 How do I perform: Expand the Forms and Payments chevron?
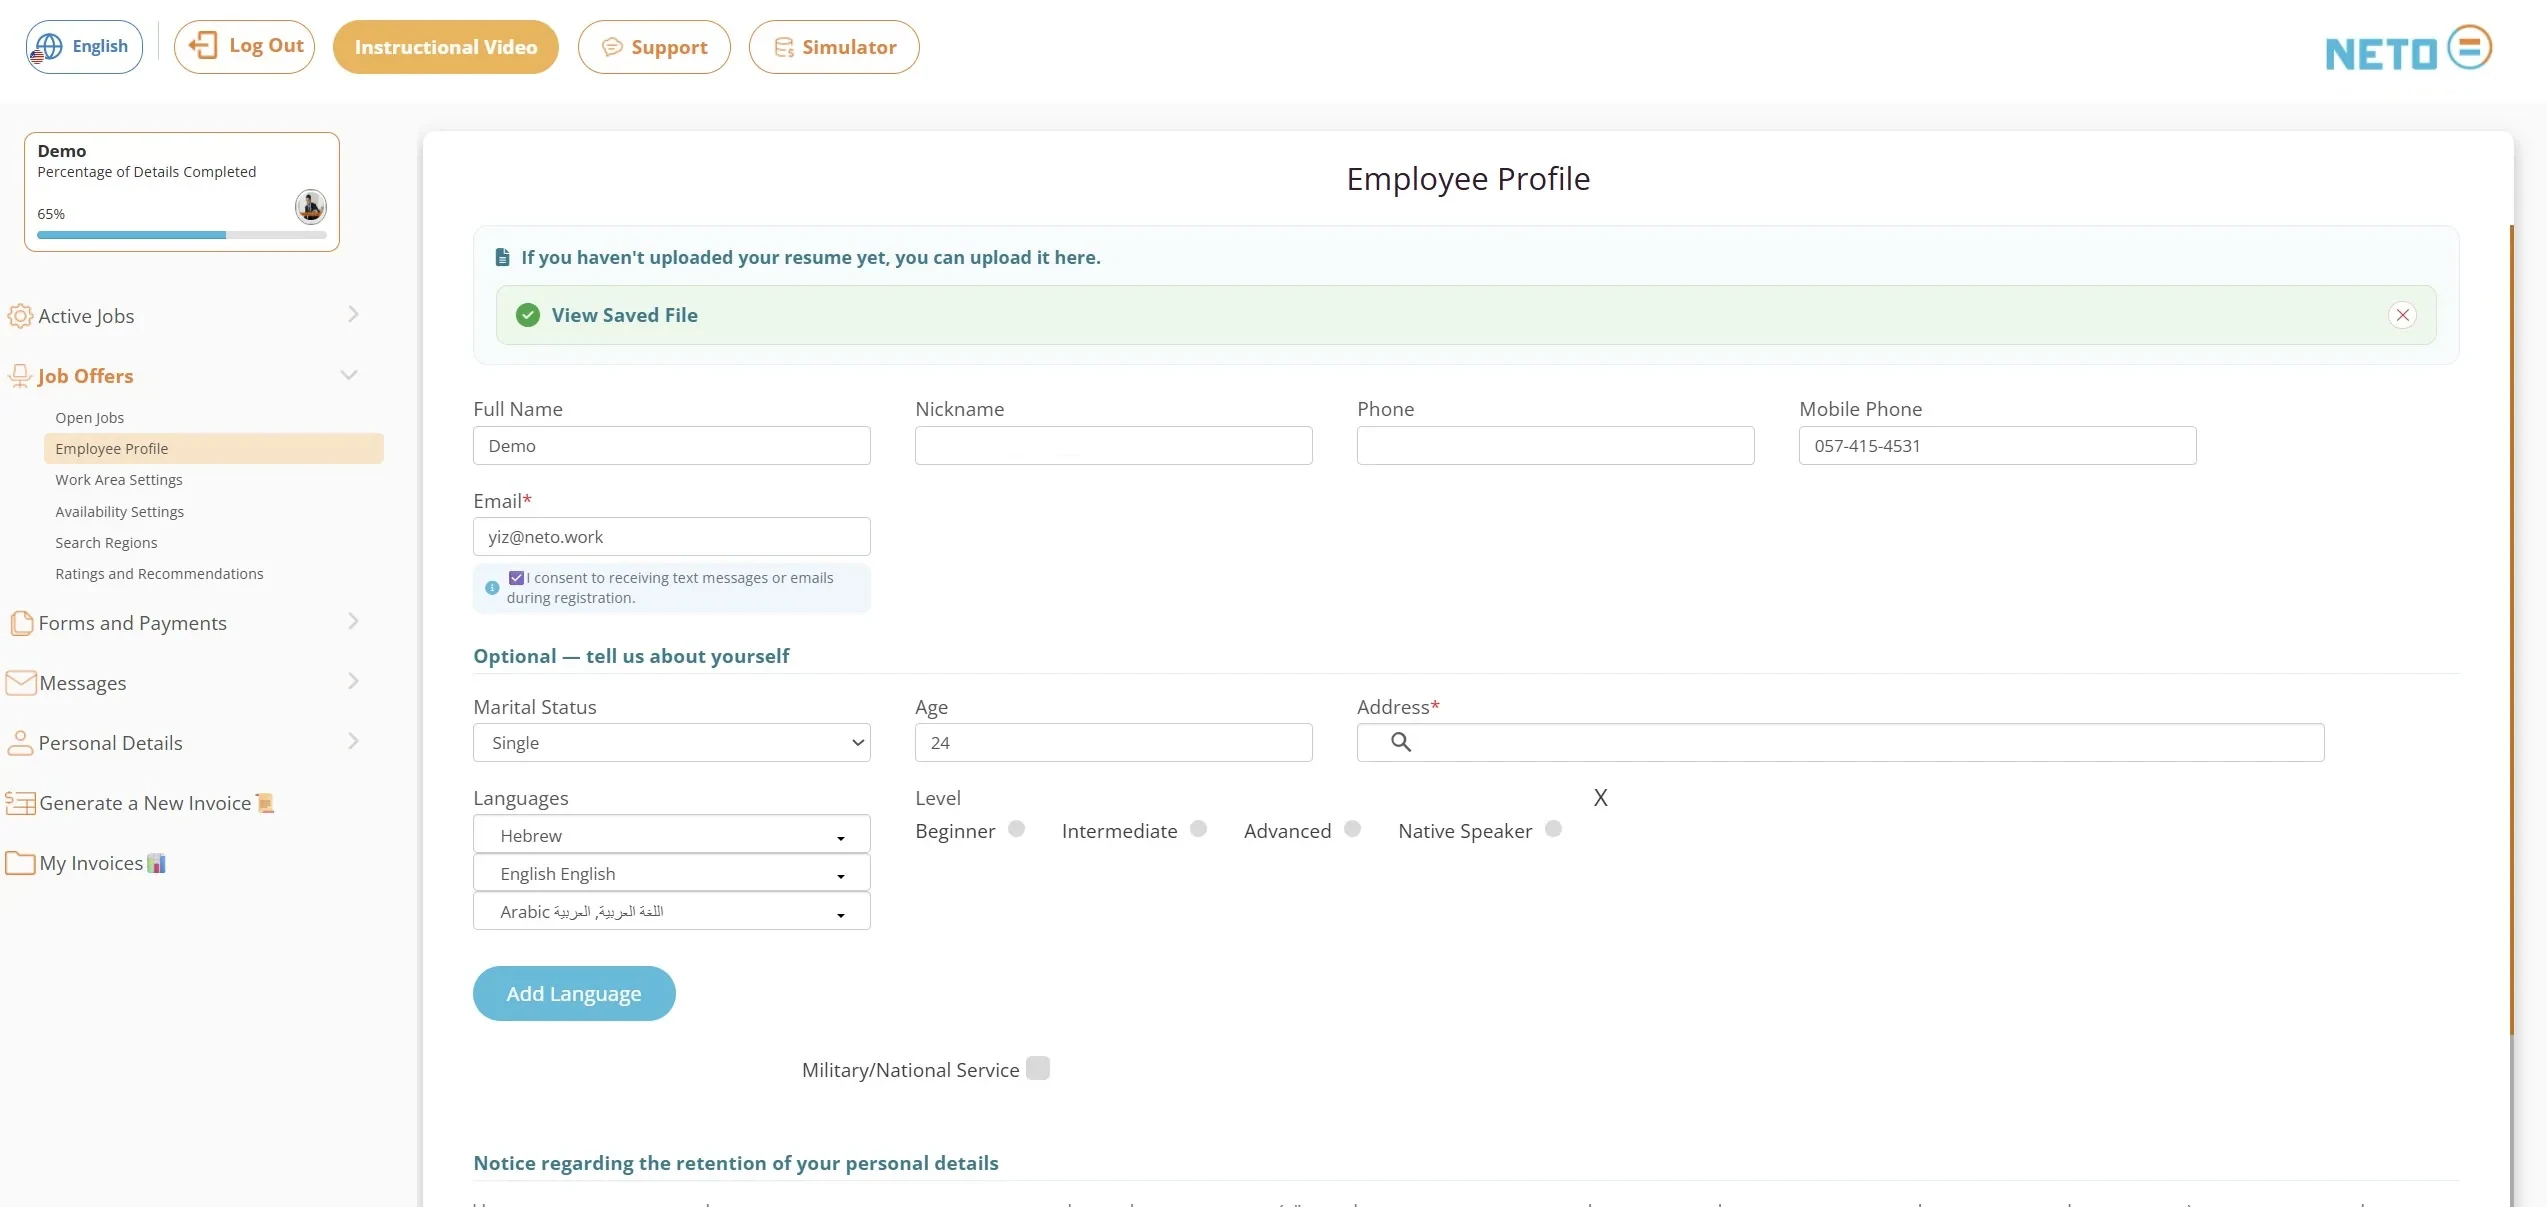(x=353, y=621)
